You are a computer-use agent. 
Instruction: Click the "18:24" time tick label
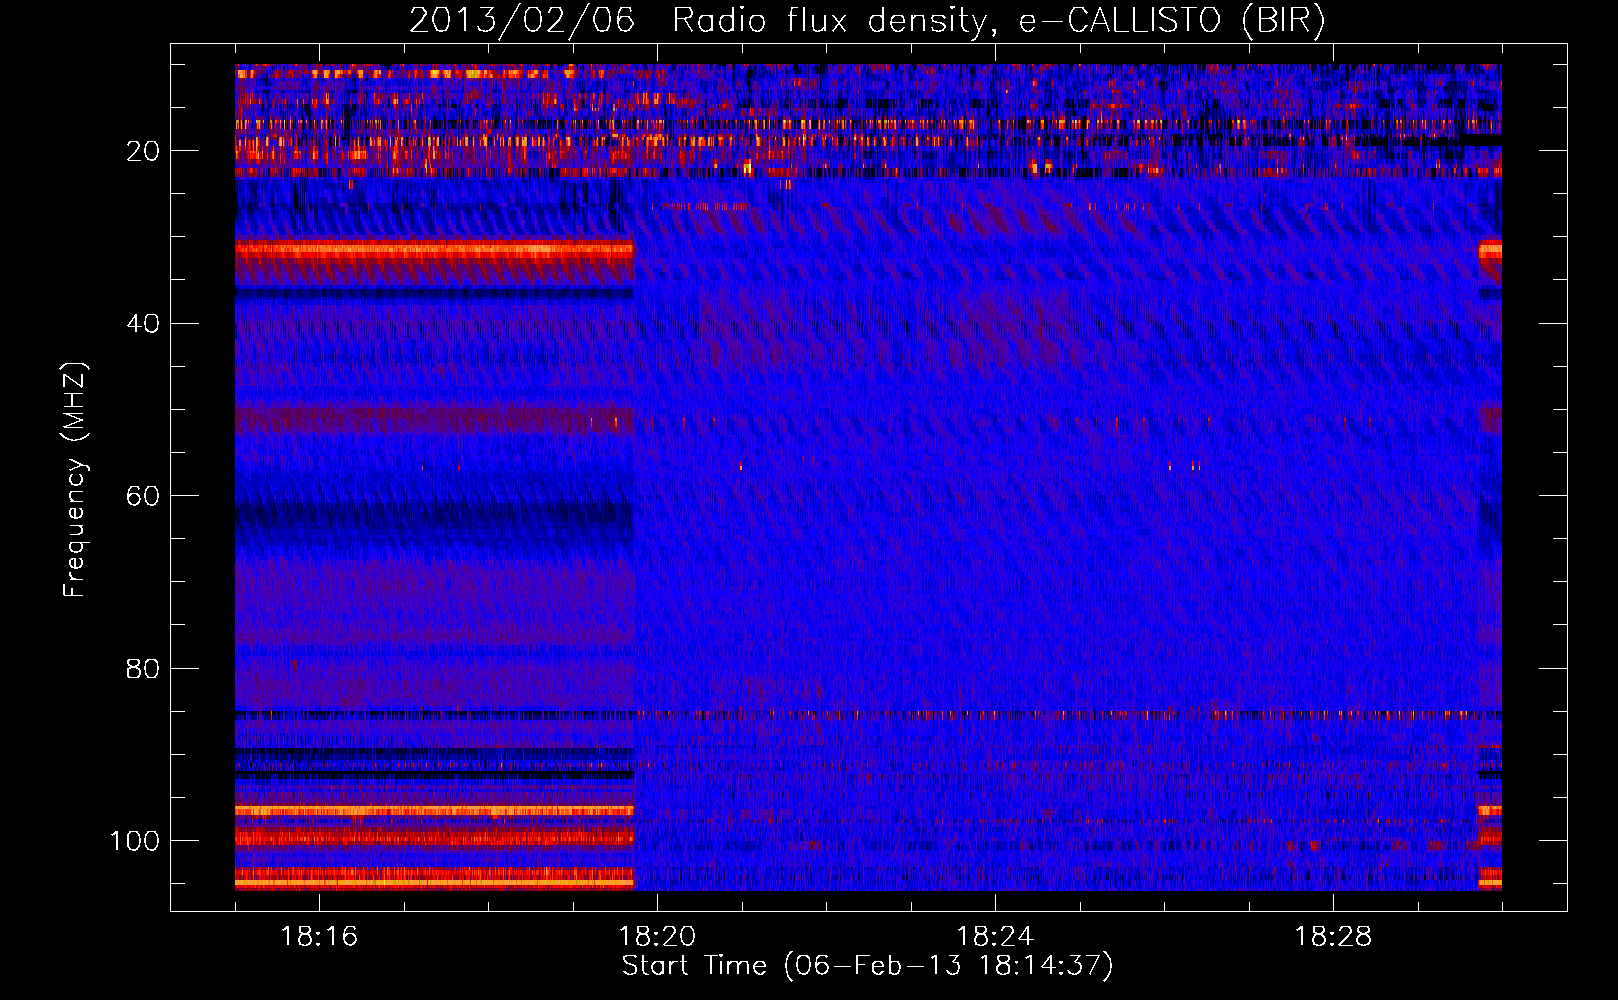pyautogui.click(x=995, y=937)
